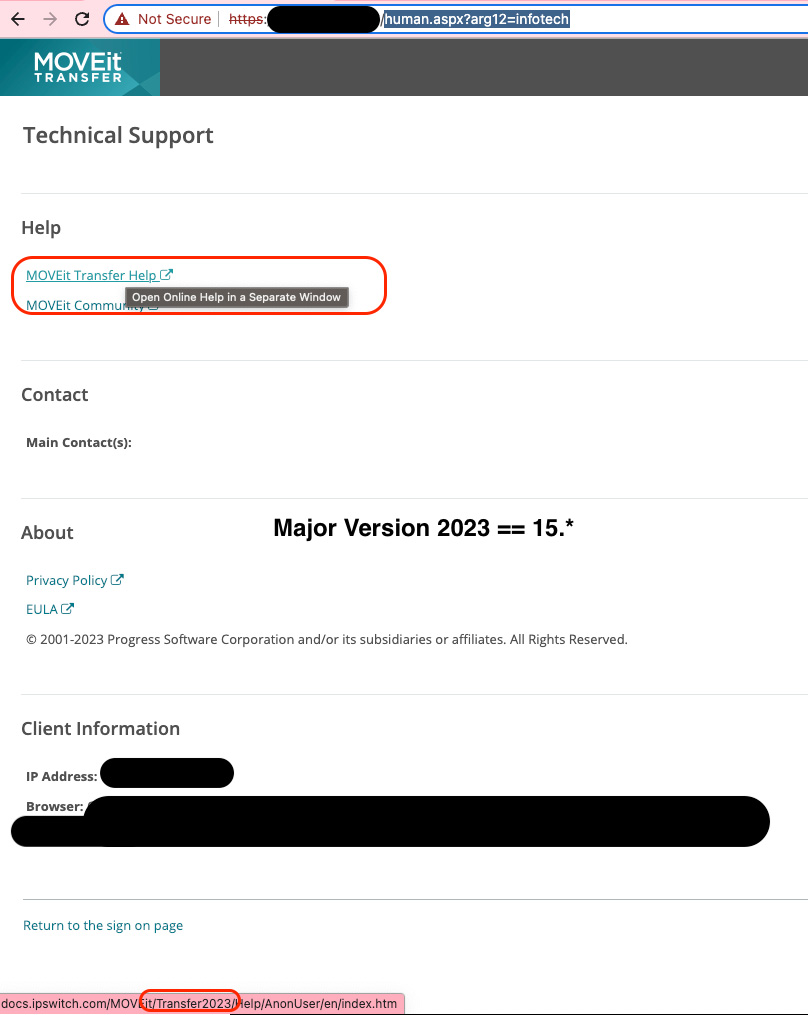Click the Not Secure label

click(173, 18)
